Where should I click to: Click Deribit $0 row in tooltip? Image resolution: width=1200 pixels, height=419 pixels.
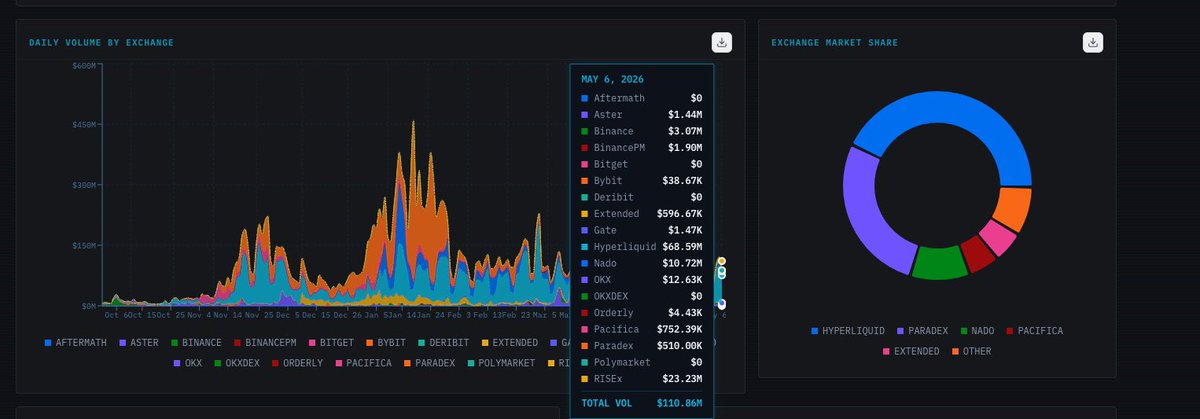point(641,197)
